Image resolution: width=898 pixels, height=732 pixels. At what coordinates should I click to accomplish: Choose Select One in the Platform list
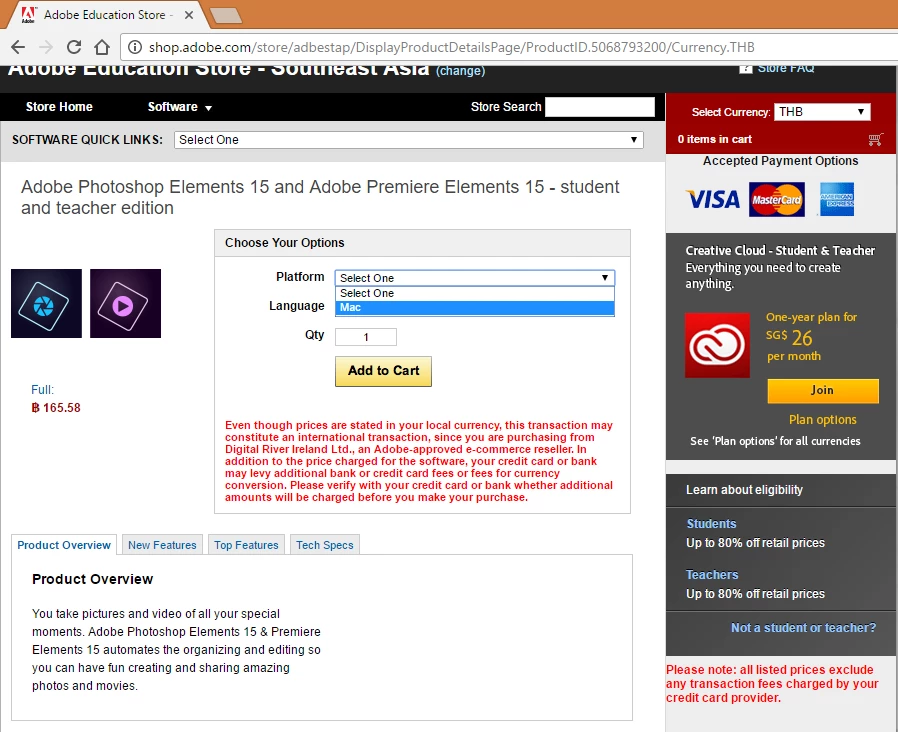click(x=475, y=293)
